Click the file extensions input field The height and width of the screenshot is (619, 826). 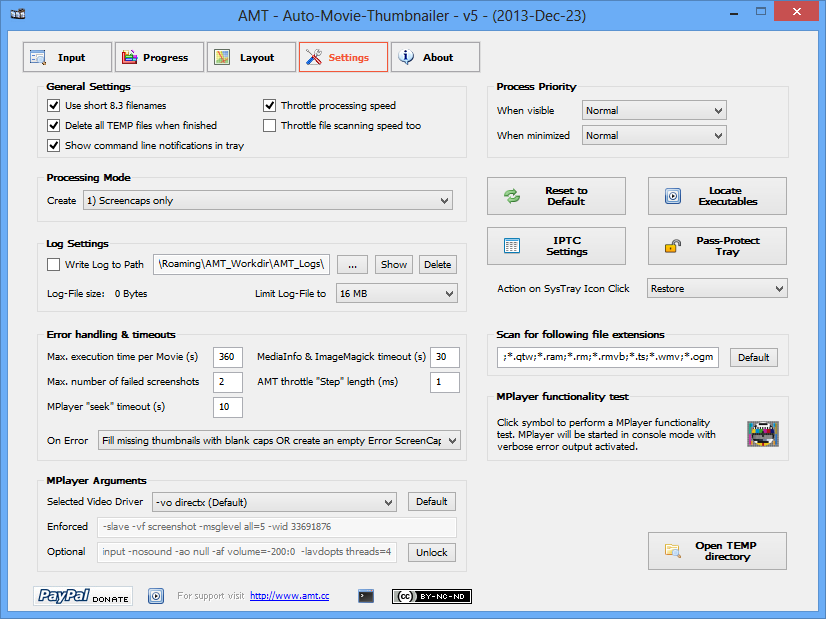click(607, 357)
